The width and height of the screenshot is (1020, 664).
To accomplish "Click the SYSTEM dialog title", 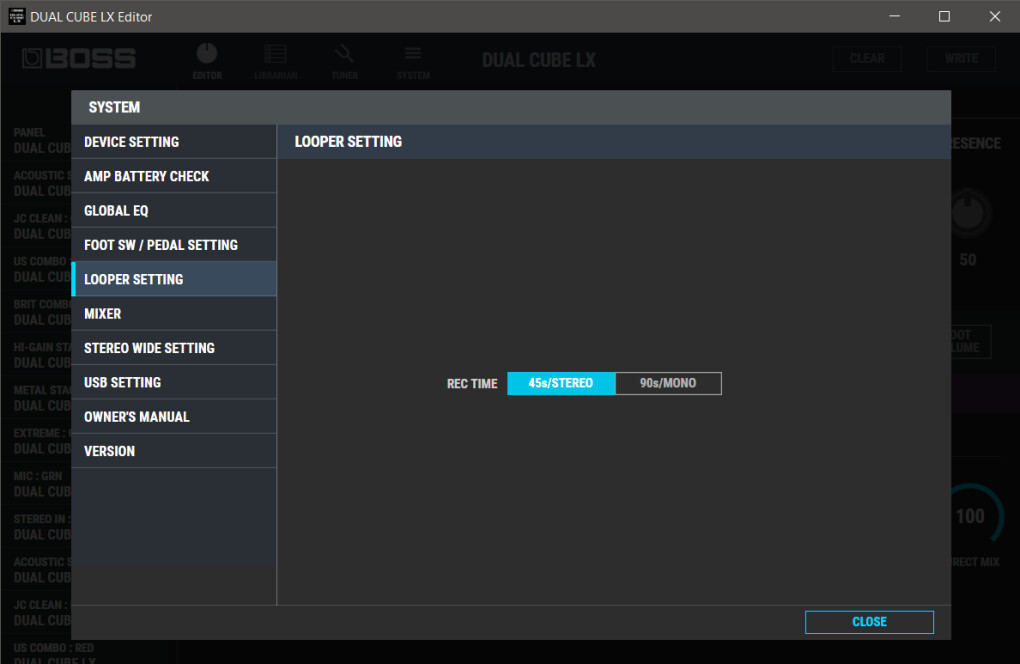I will pyautogui.click(x=114, y=107).
